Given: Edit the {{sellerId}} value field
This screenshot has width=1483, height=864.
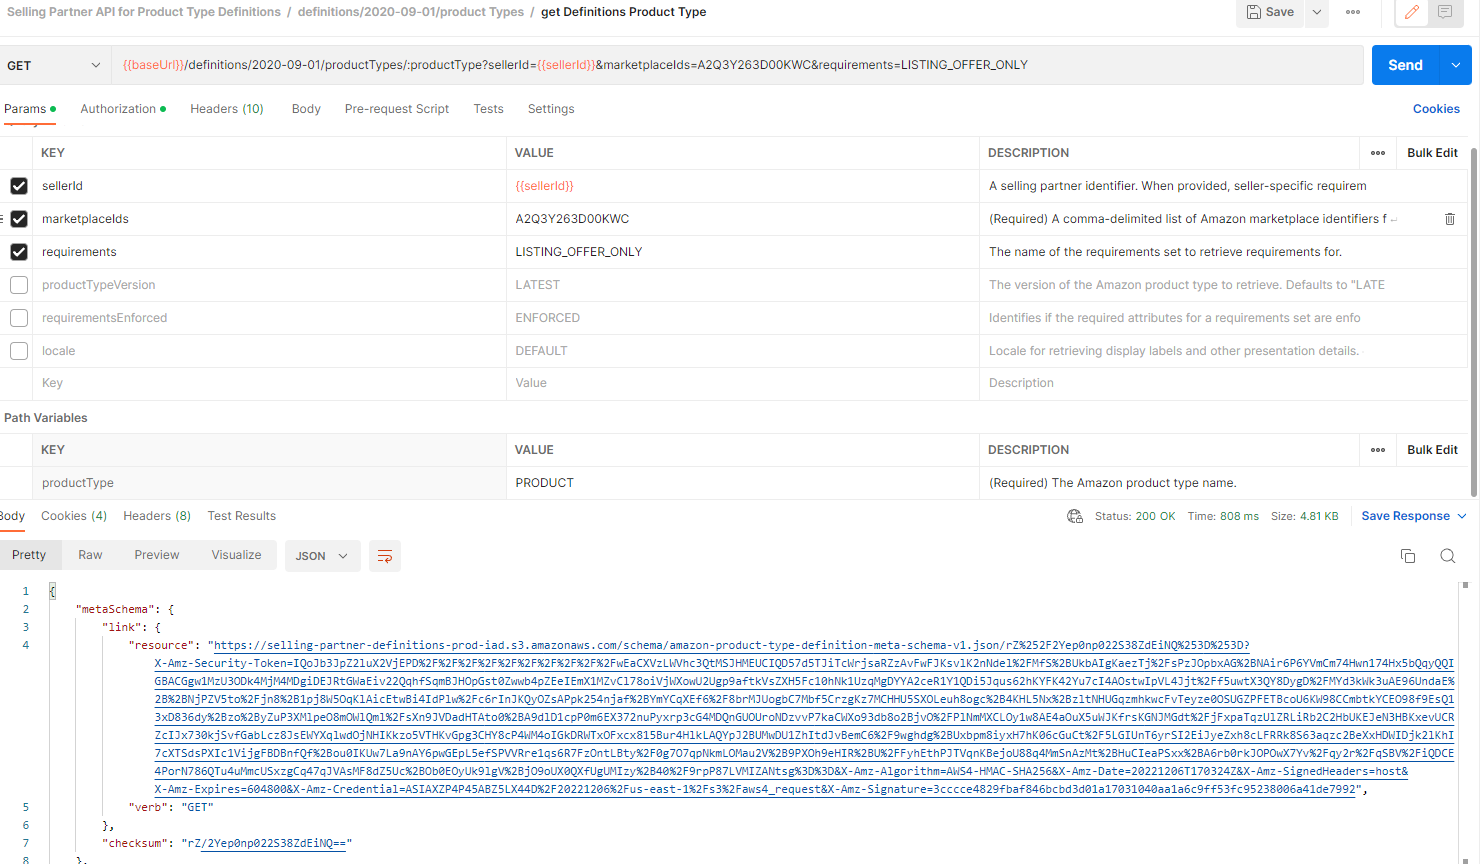Looking at the screenshot, I should click(x=742, y=186).
